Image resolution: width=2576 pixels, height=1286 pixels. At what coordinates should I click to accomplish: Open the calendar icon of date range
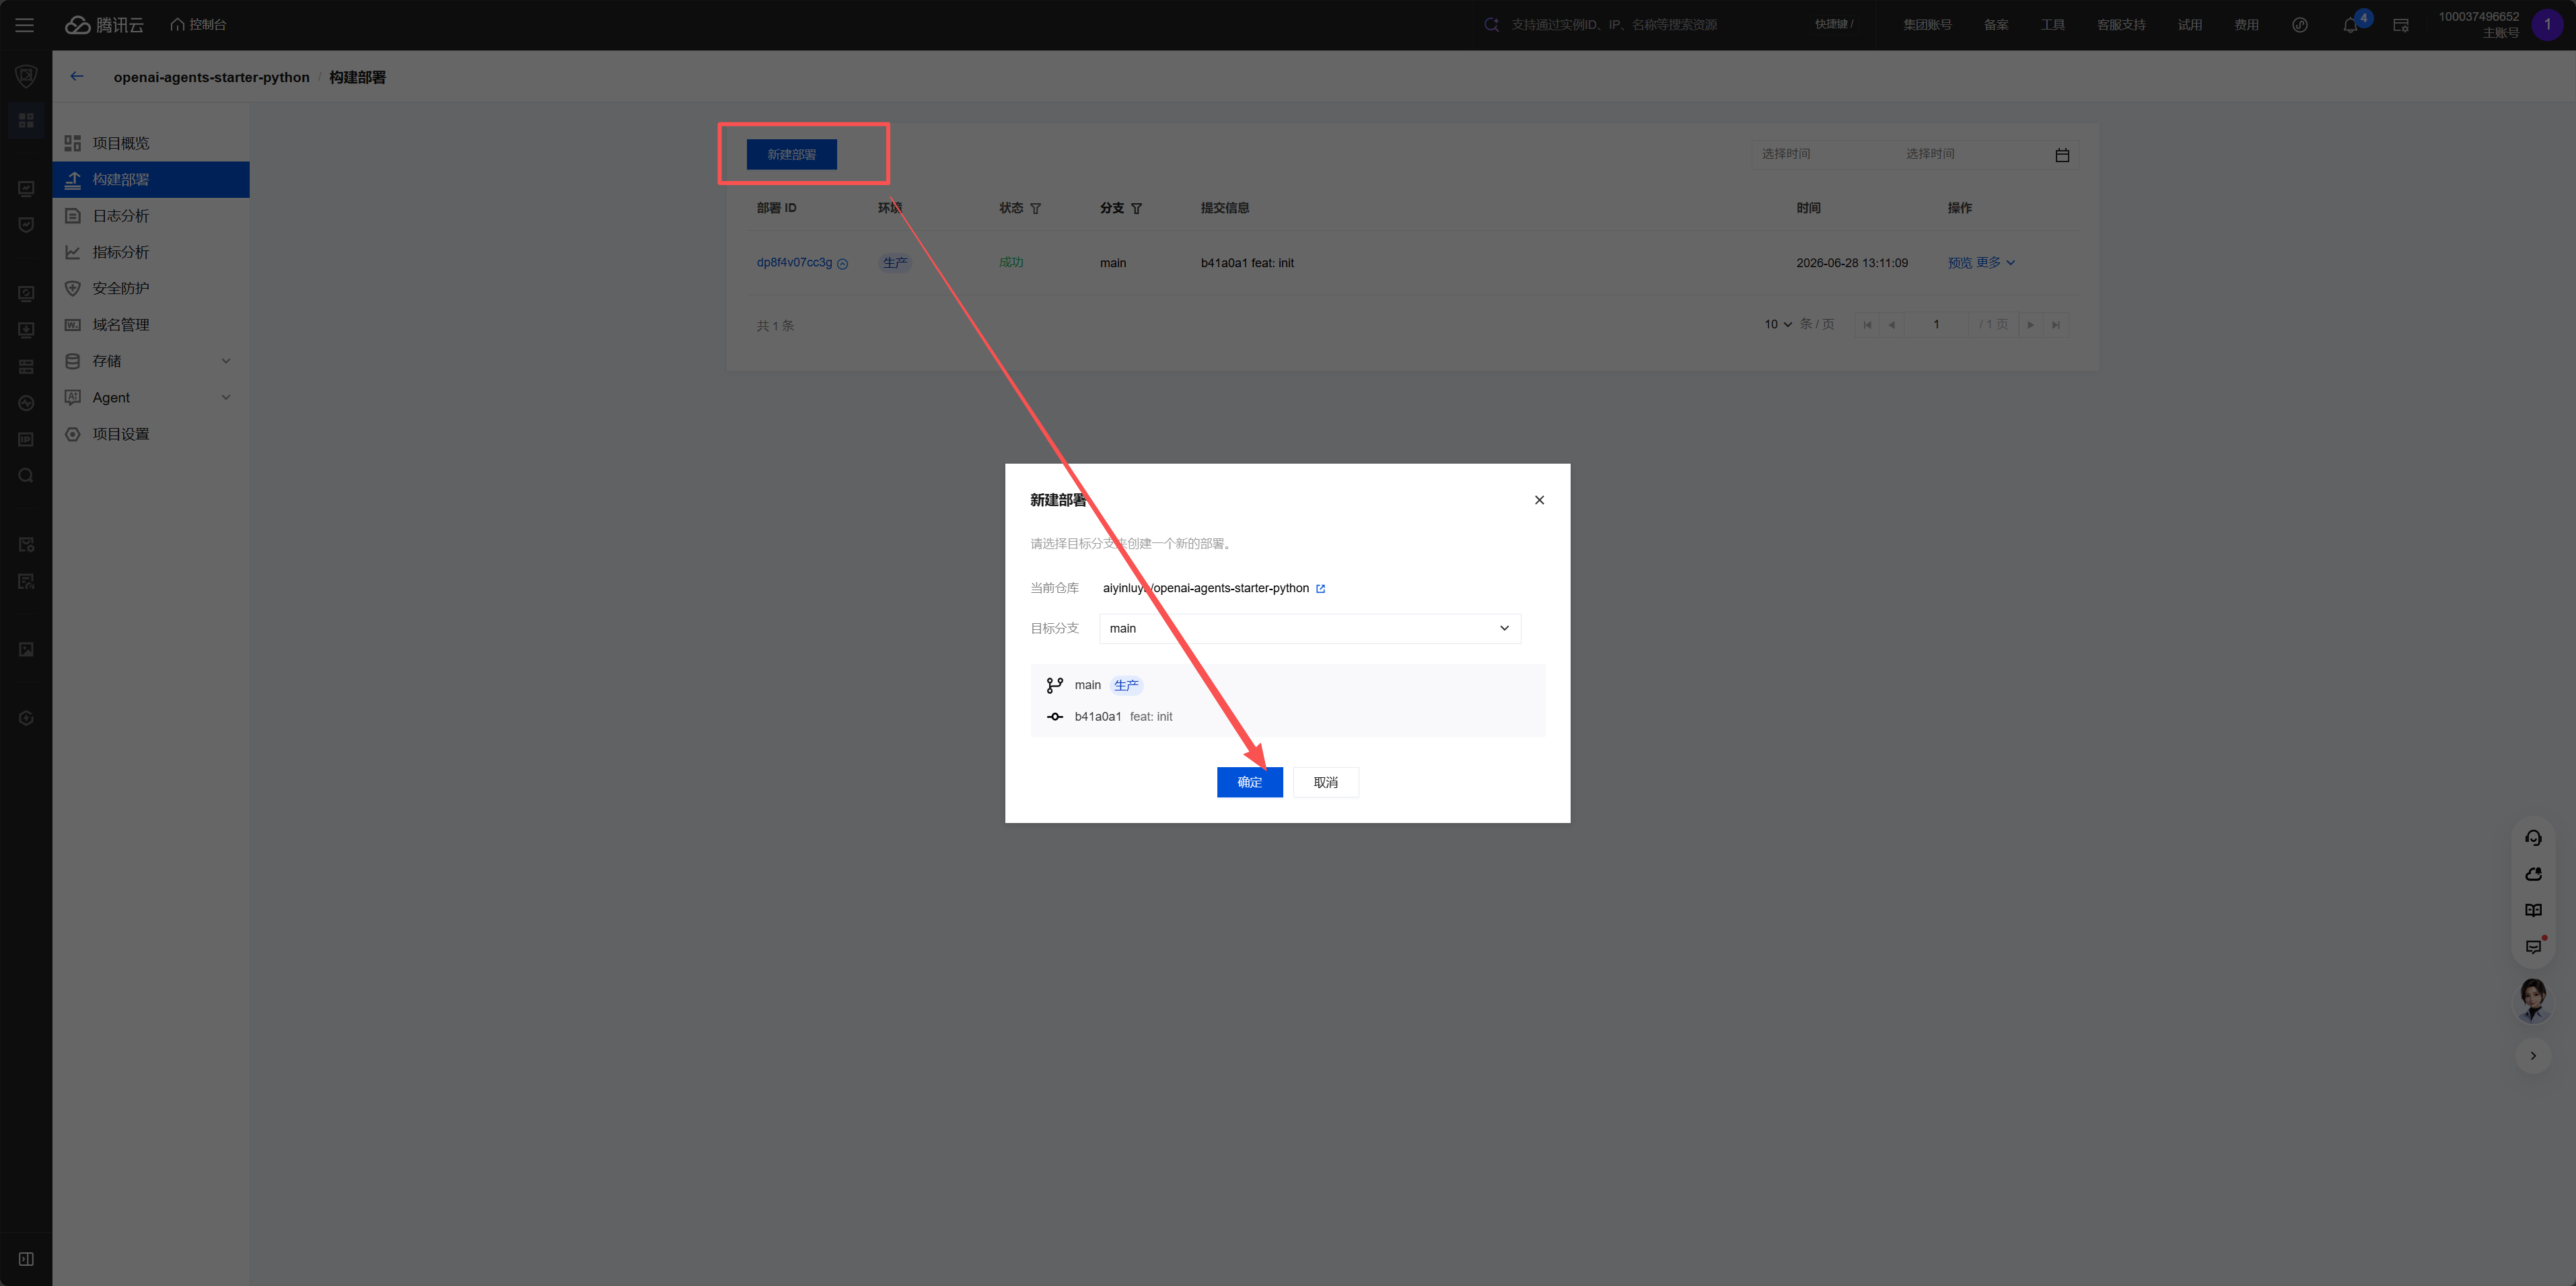2062,155
